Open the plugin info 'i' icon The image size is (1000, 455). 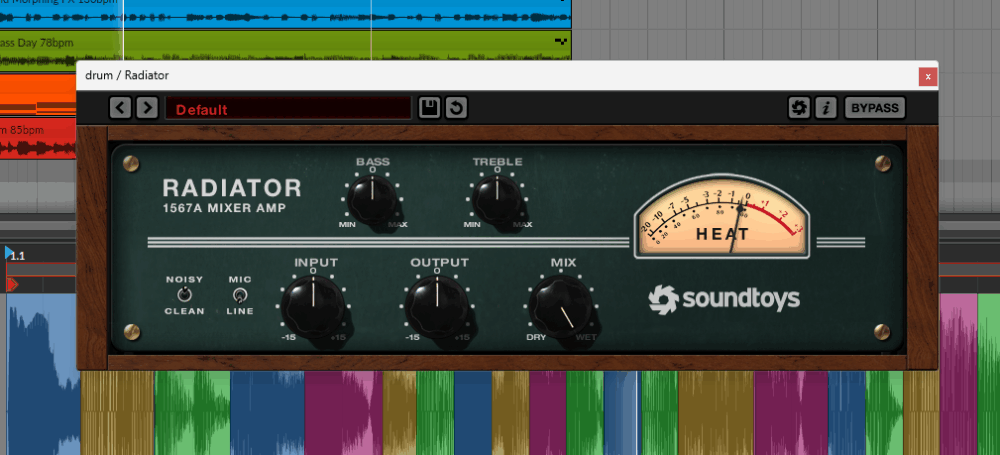coord(826,108)
